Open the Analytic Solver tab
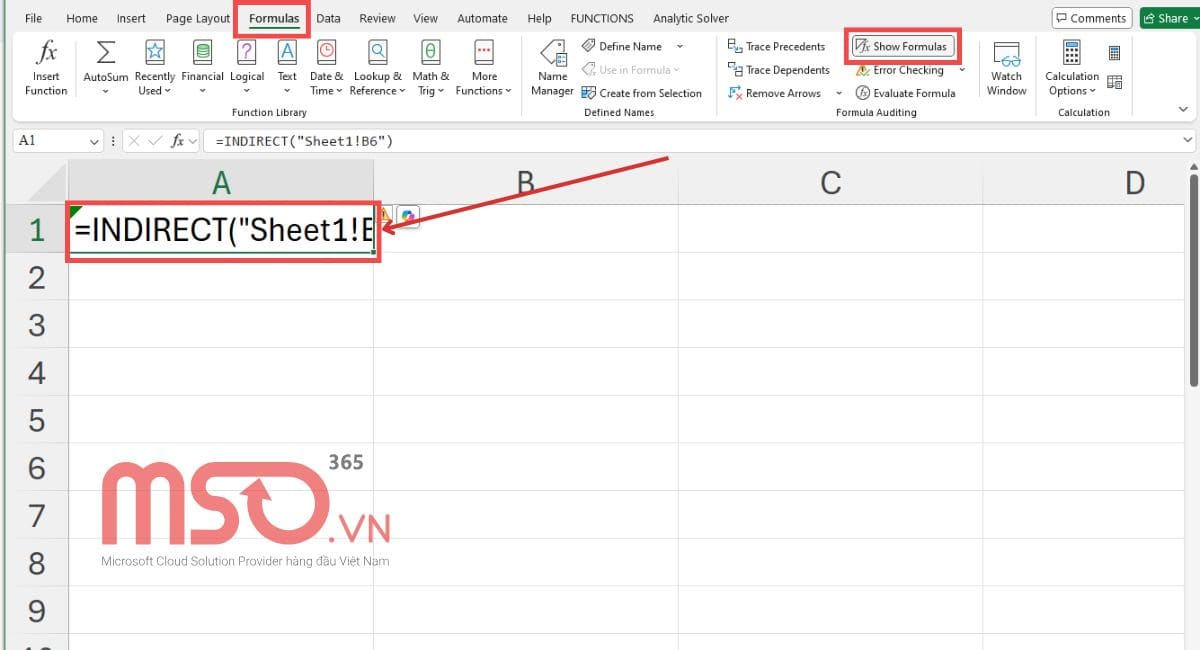The width and height of the screenshot is (1200, 650). point(691,18)
